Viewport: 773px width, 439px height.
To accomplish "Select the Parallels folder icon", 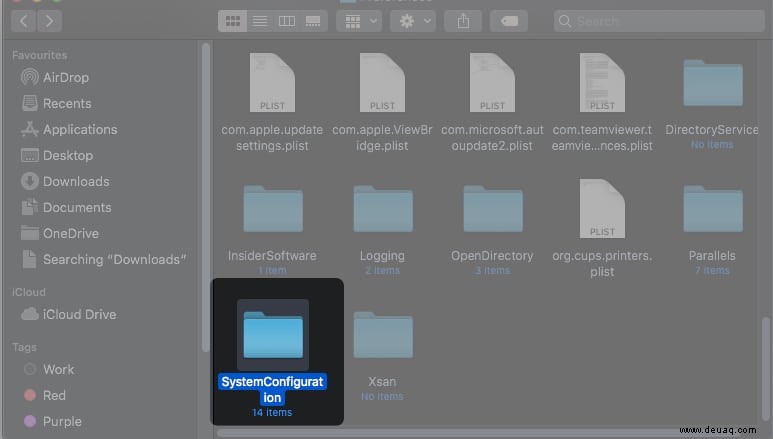I will 713,209.
